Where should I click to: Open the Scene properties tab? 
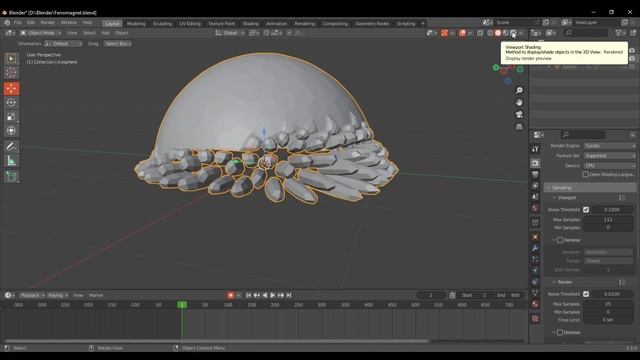pyautogui.click(x=536, y=197)
